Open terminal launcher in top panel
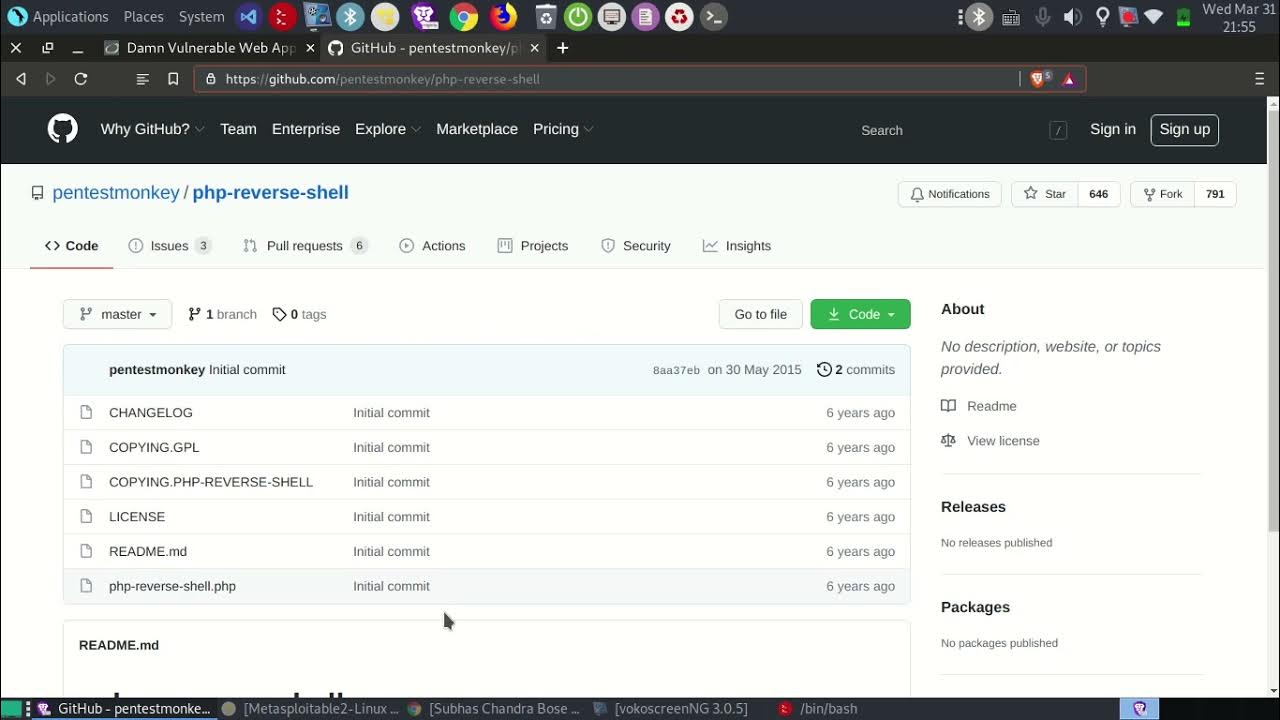The height and width of the screenshot is (720, 1280). 712,16
